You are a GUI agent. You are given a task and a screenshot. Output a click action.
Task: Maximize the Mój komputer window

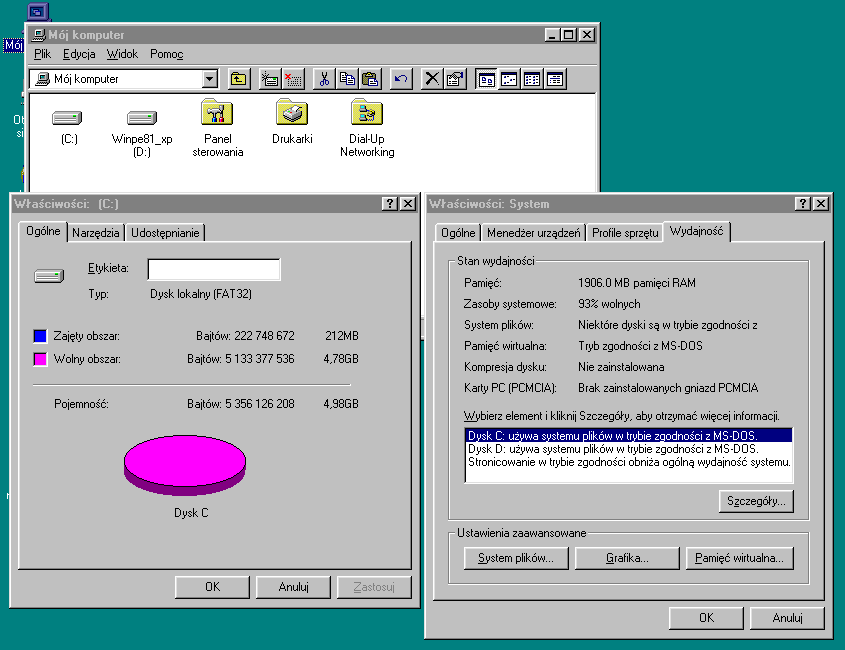[x=569, y=35]
